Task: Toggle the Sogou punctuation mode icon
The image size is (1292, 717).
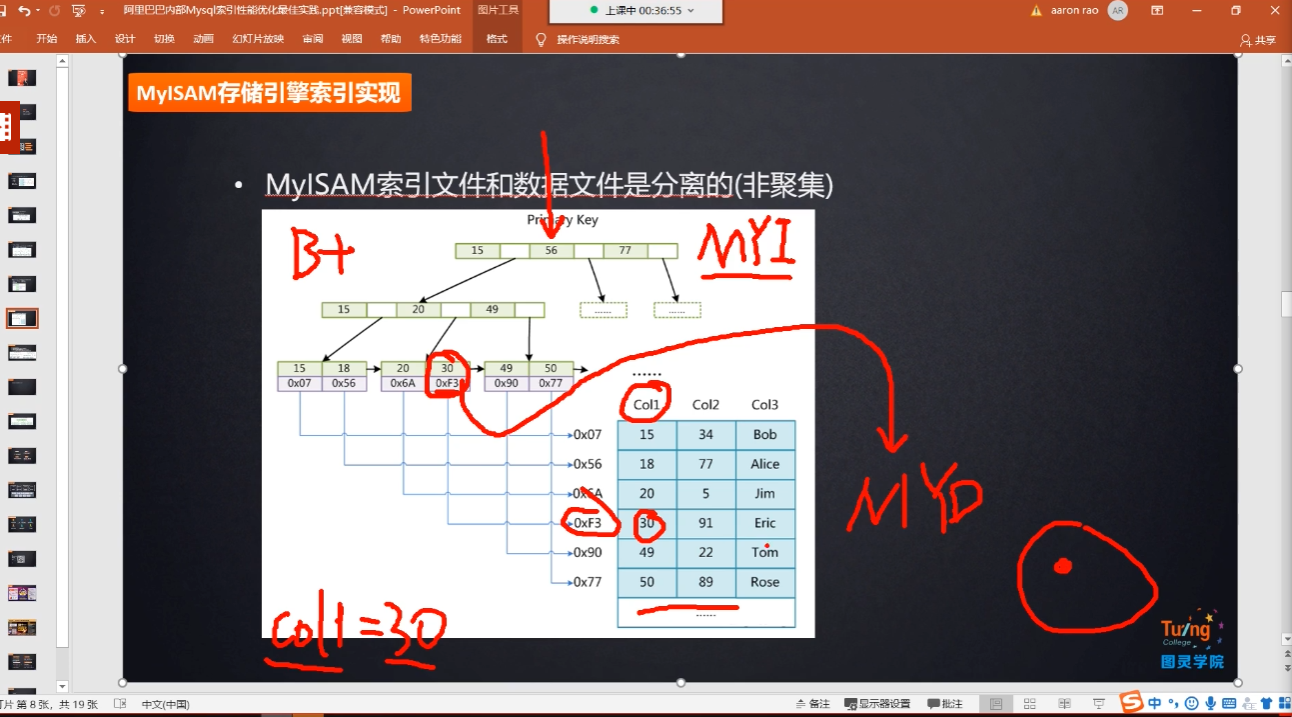Action: coord(1174,703)
